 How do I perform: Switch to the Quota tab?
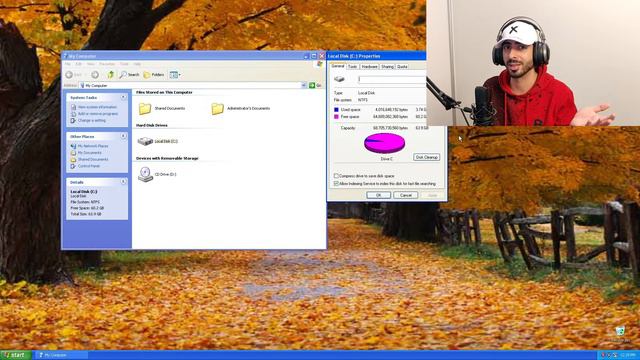pyautogui.click(x=402, y=67)
